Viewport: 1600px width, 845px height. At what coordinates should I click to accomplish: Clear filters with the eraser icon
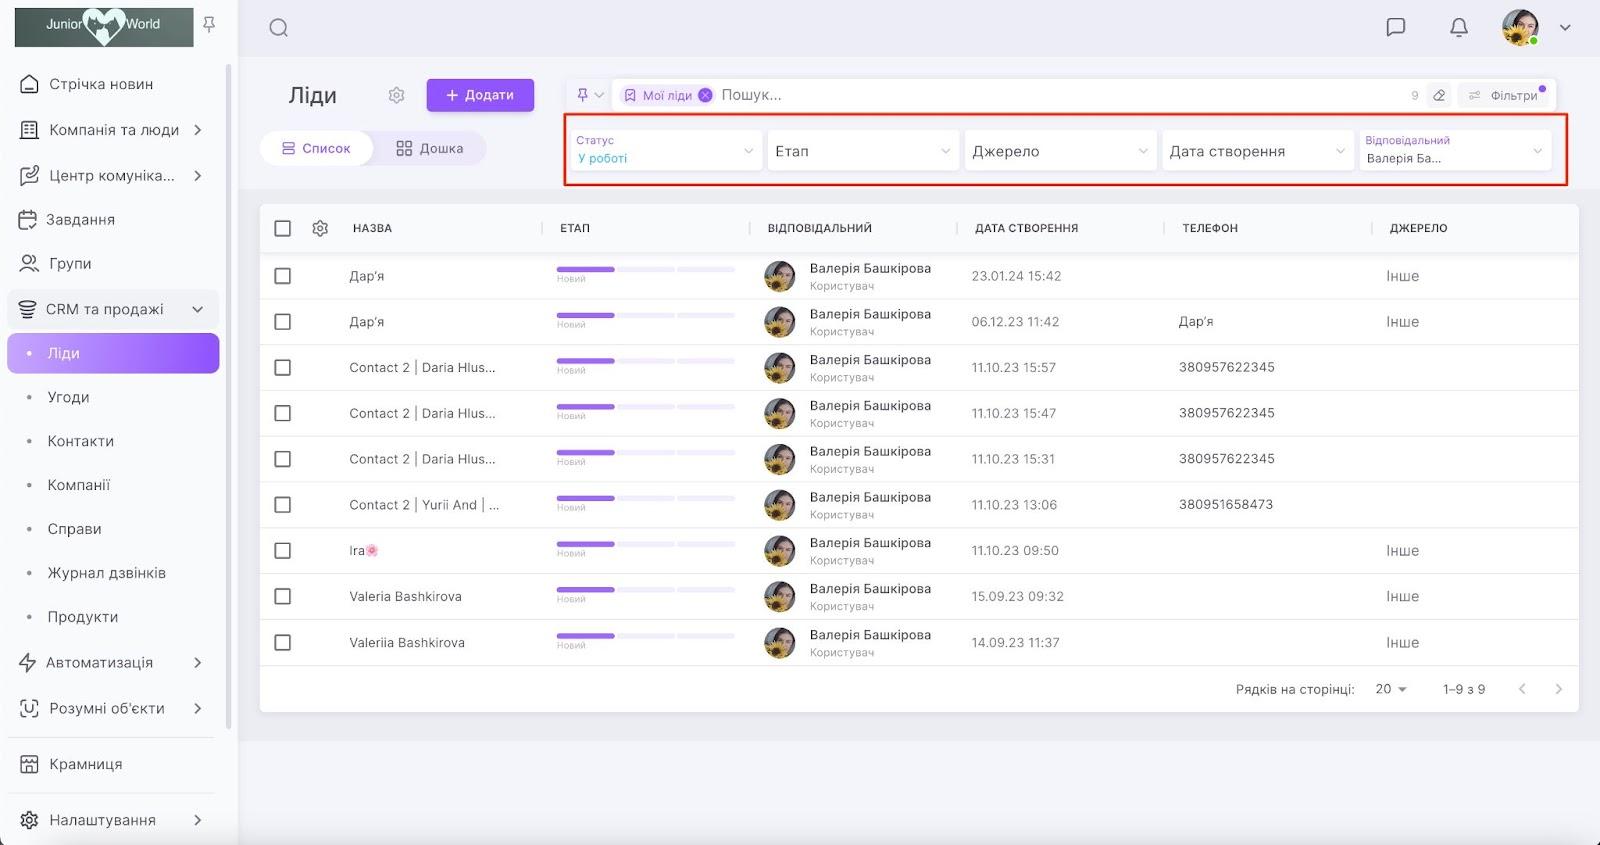[x=1439, y=95]
